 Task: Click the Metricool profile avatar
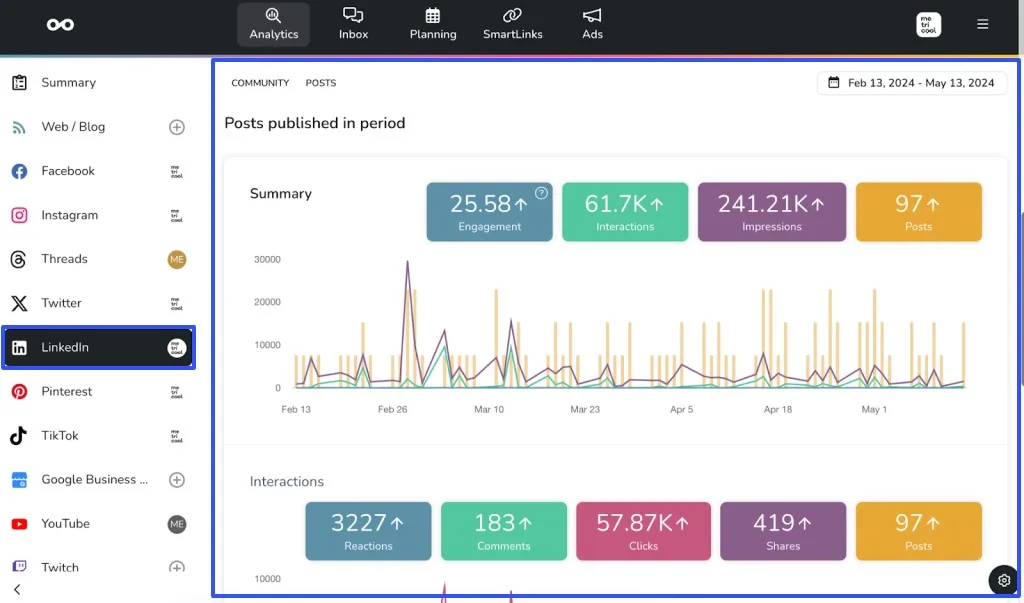click(927, 23)
